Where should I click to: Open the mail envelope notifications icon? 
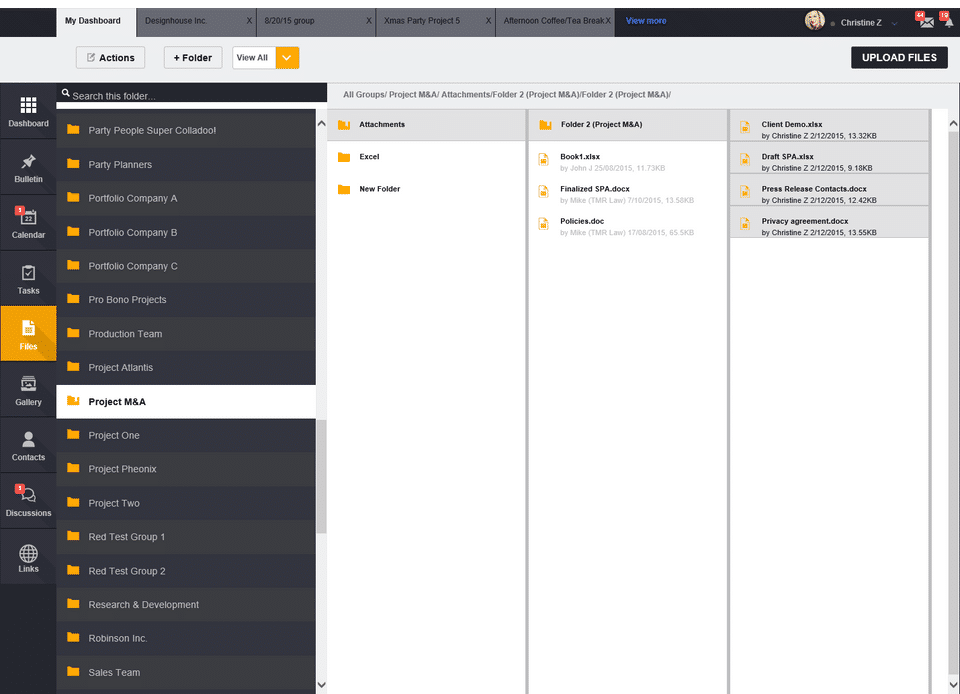tap(926, 22)
